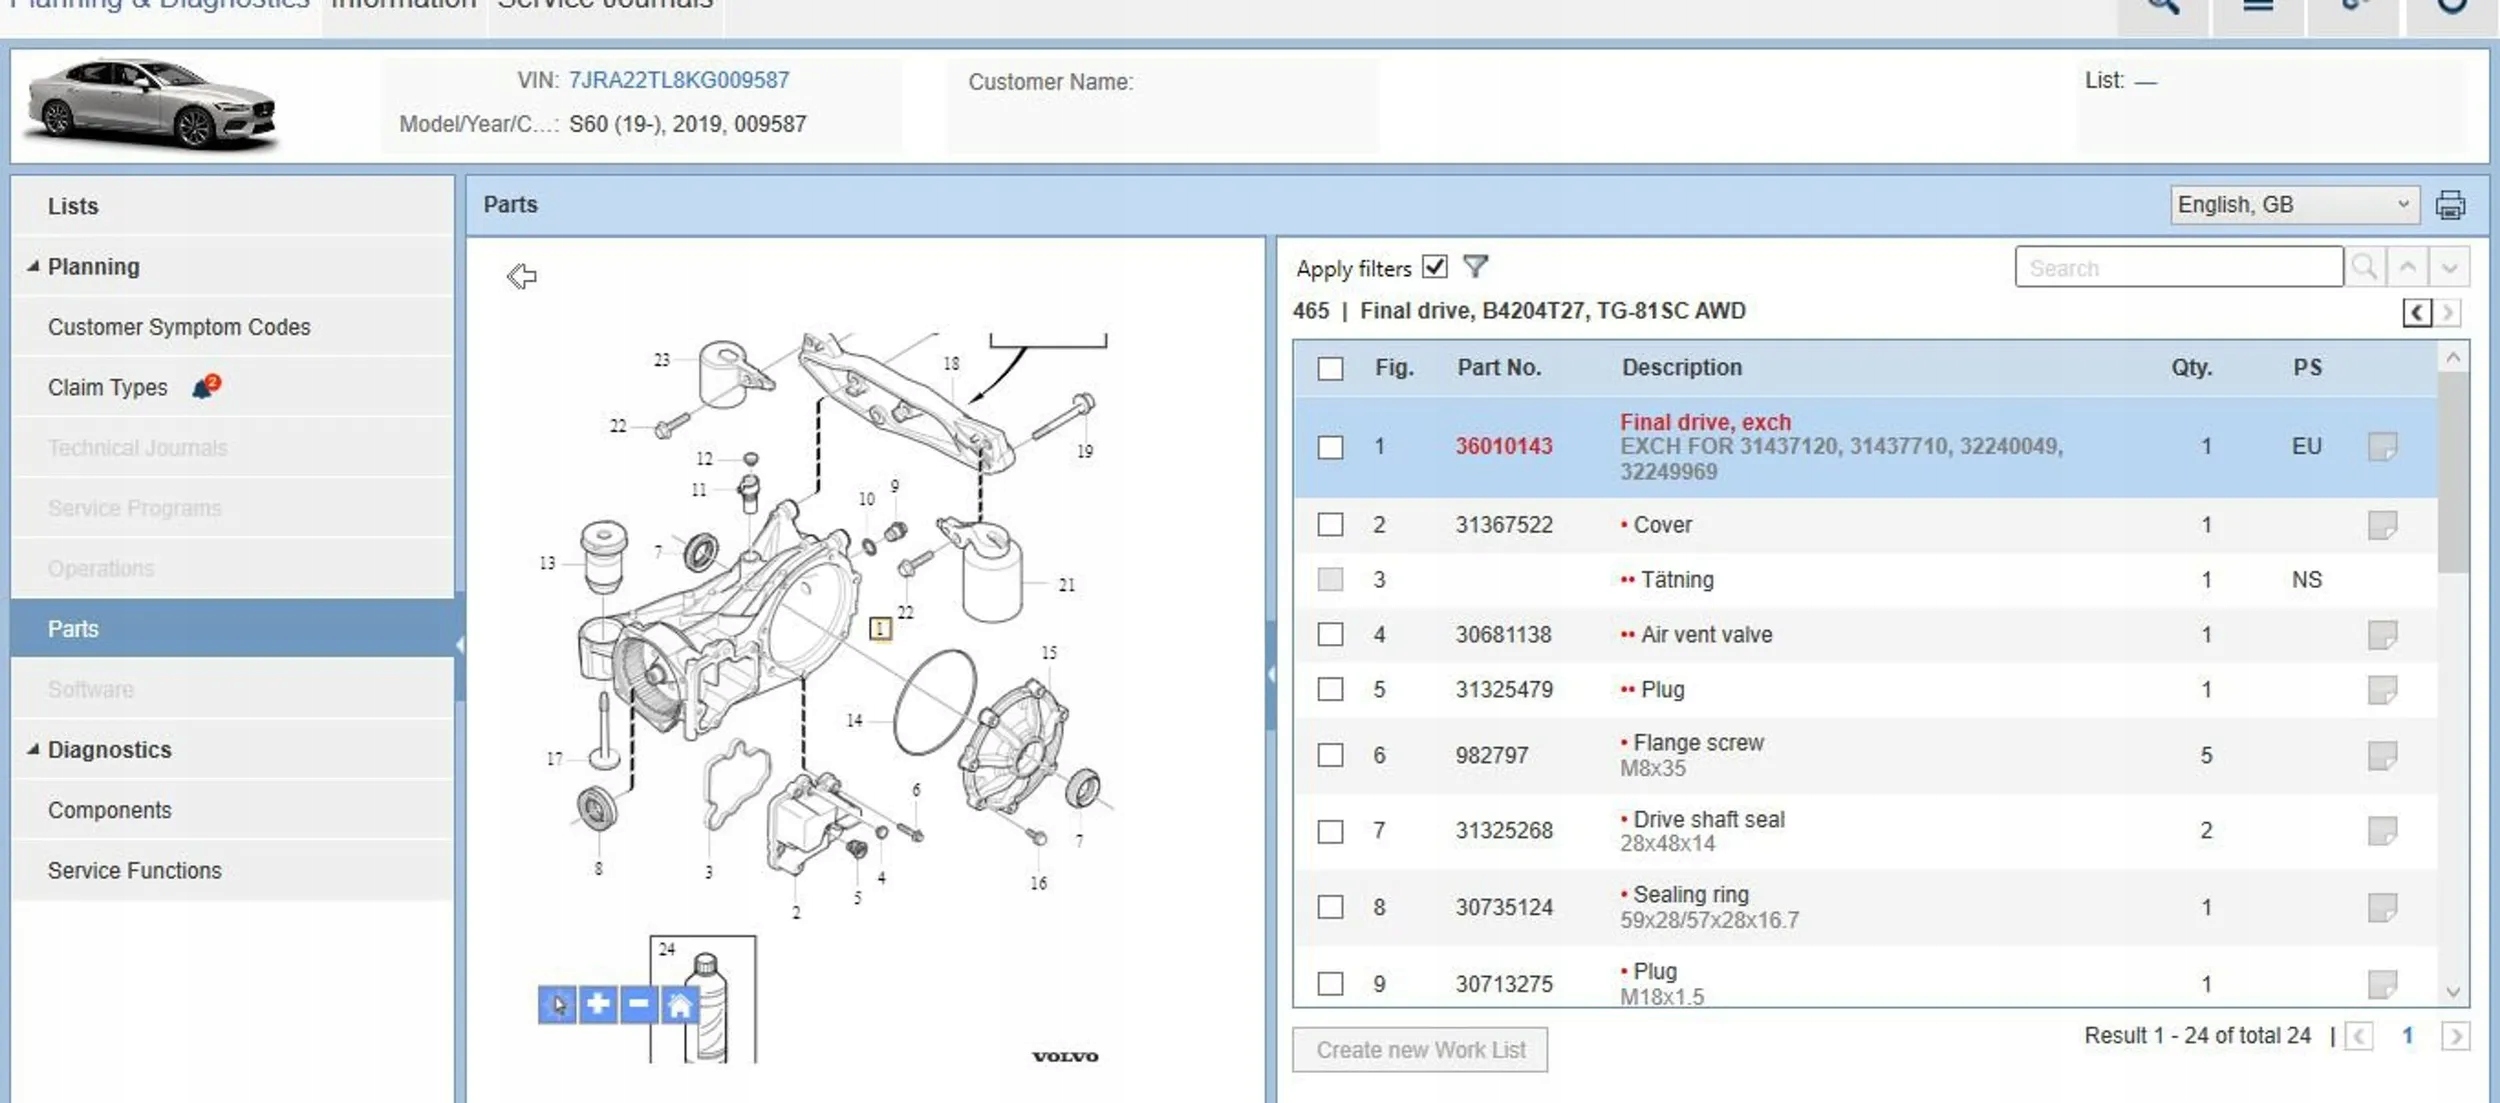Open Customer Symptom Codes menu item

click(179, 327)
